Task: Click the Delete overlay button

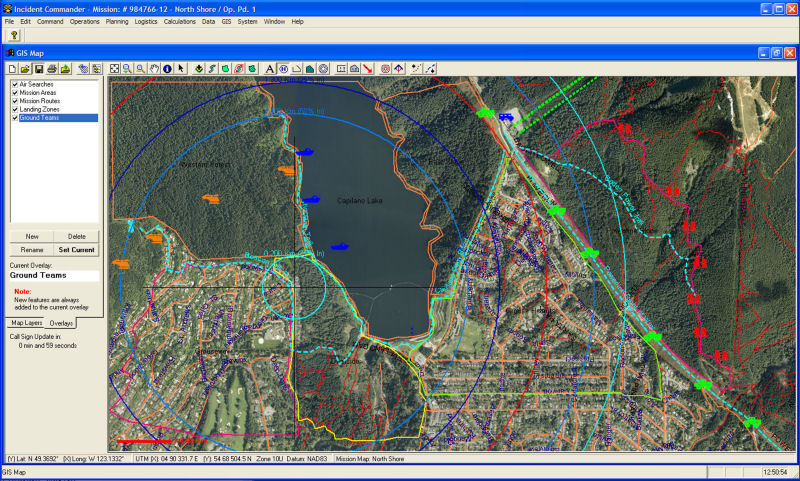Action: point(77,236)
